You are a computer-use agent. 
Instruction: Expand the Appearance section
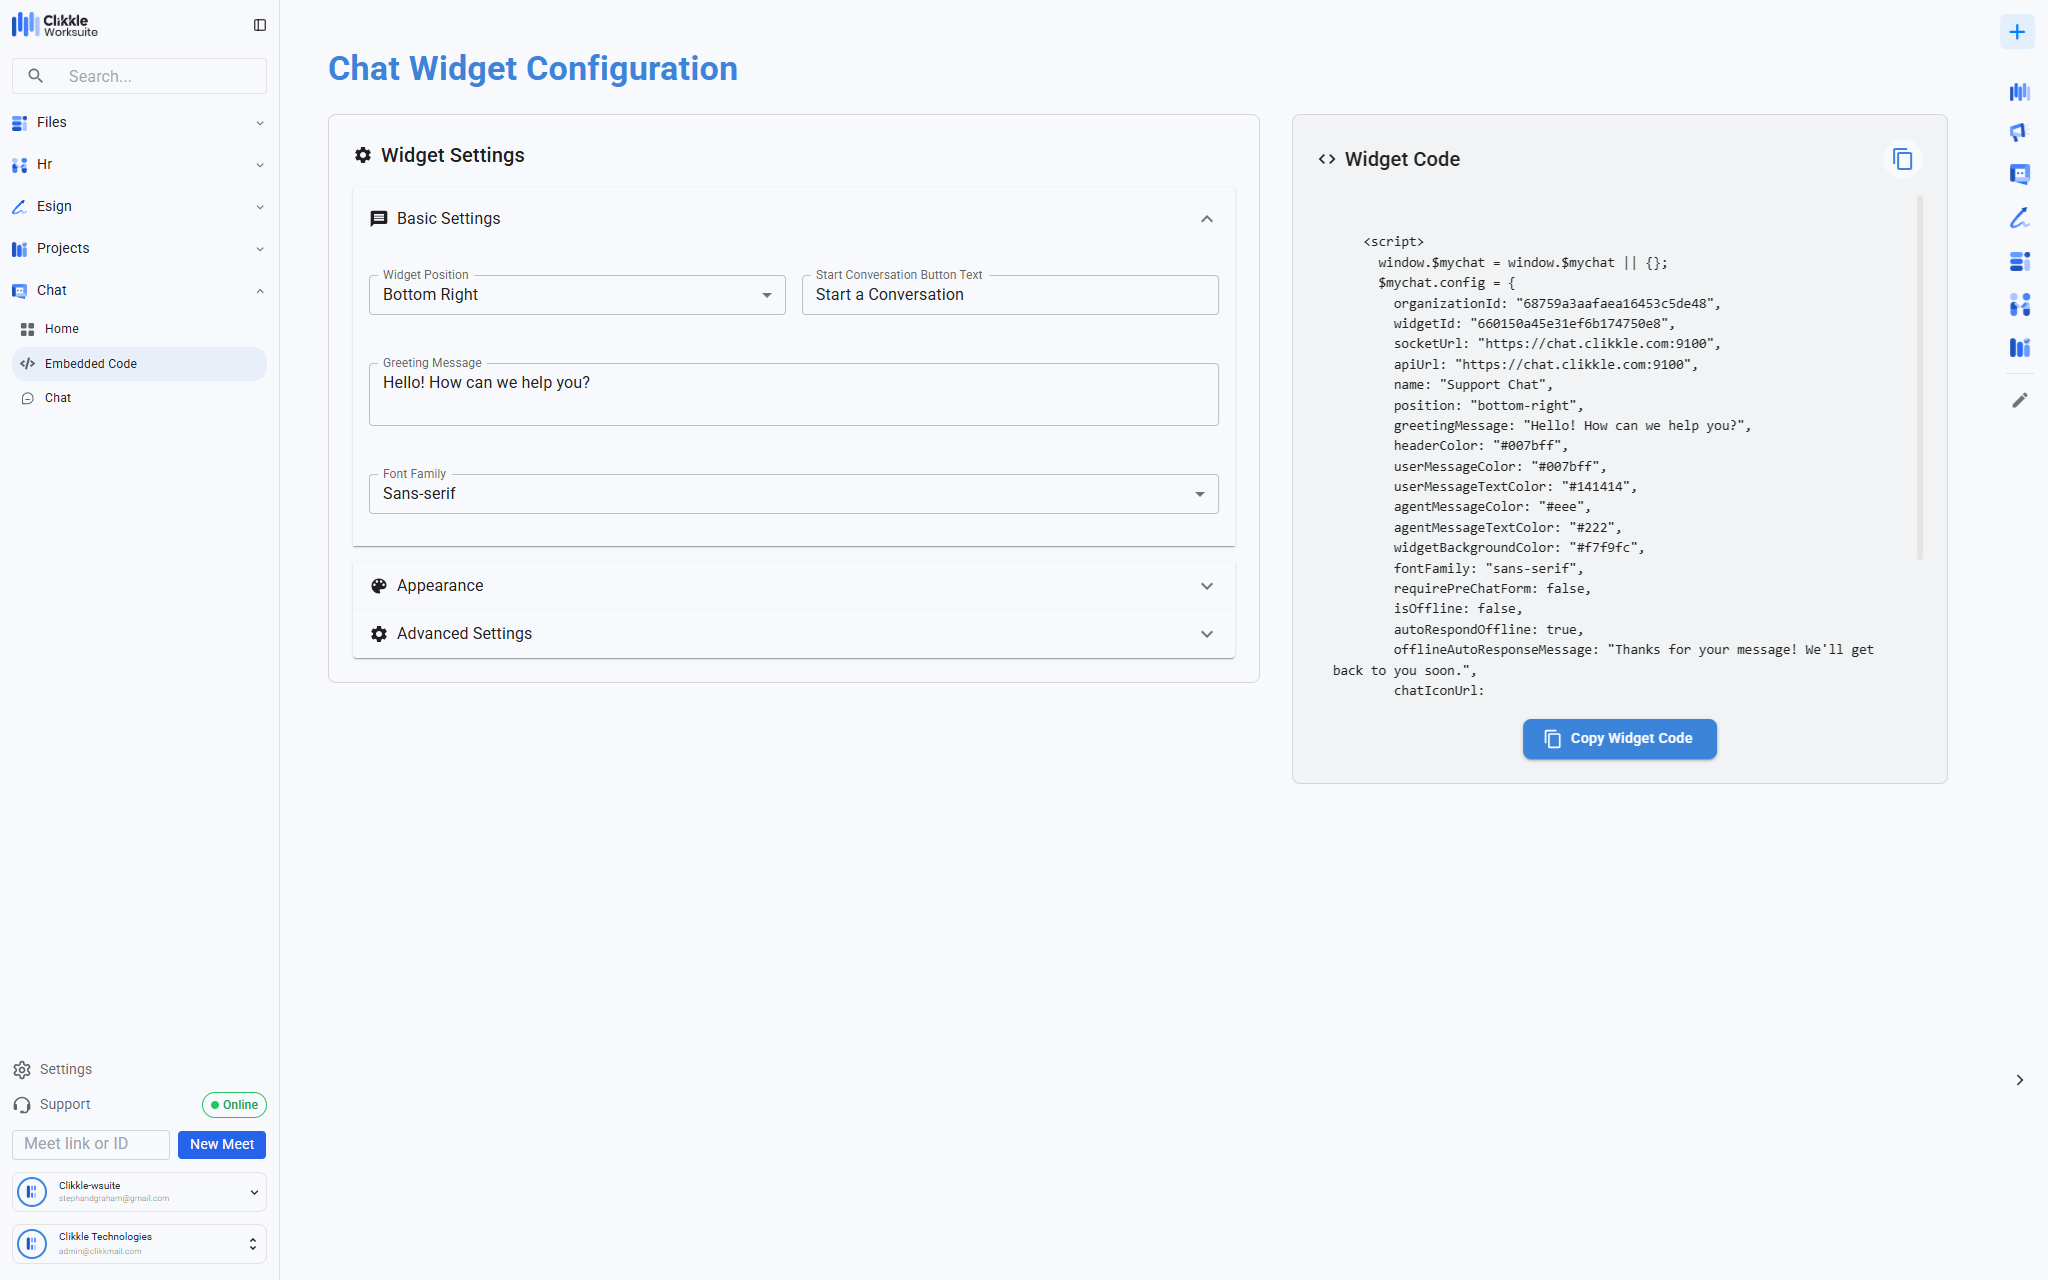click(1206, 586)
